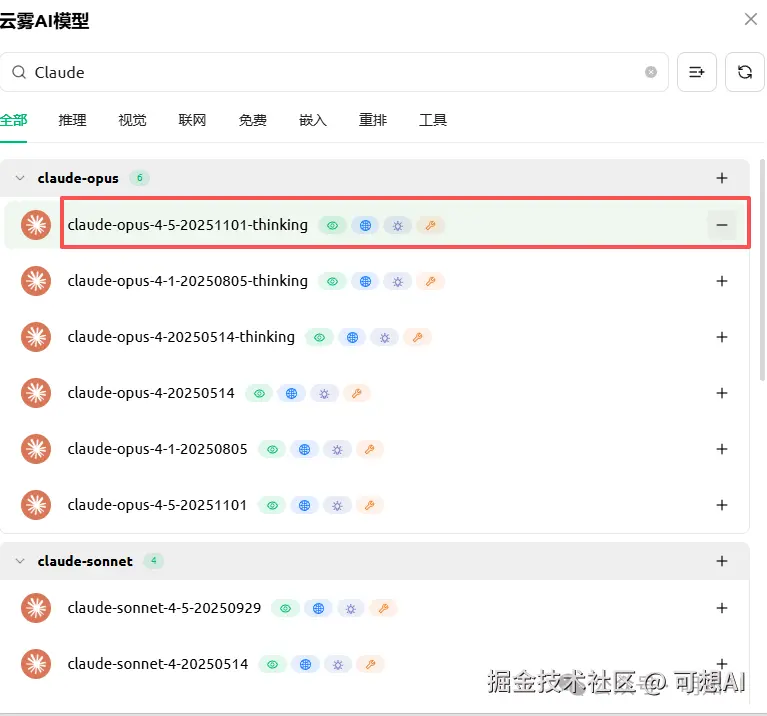The image size is (767, 716).
Task: Click reasoning tag on claude-opus-4-5-20251101-thinking
Action: click(398, 225)
